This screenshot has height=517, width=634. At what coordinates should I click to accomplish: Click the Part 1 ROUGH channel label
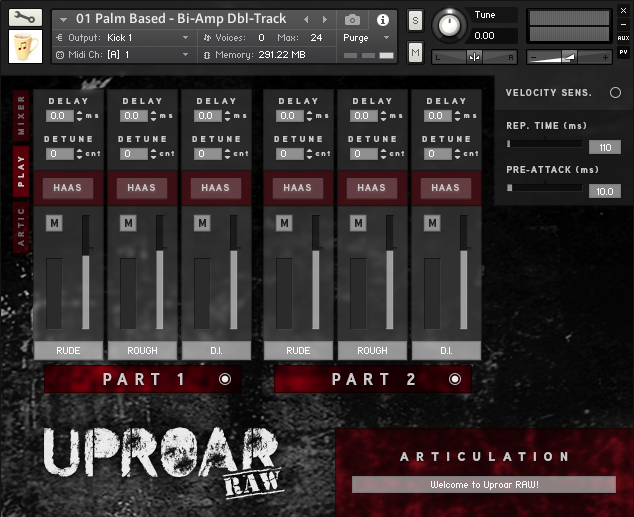(x=142, y=350)
